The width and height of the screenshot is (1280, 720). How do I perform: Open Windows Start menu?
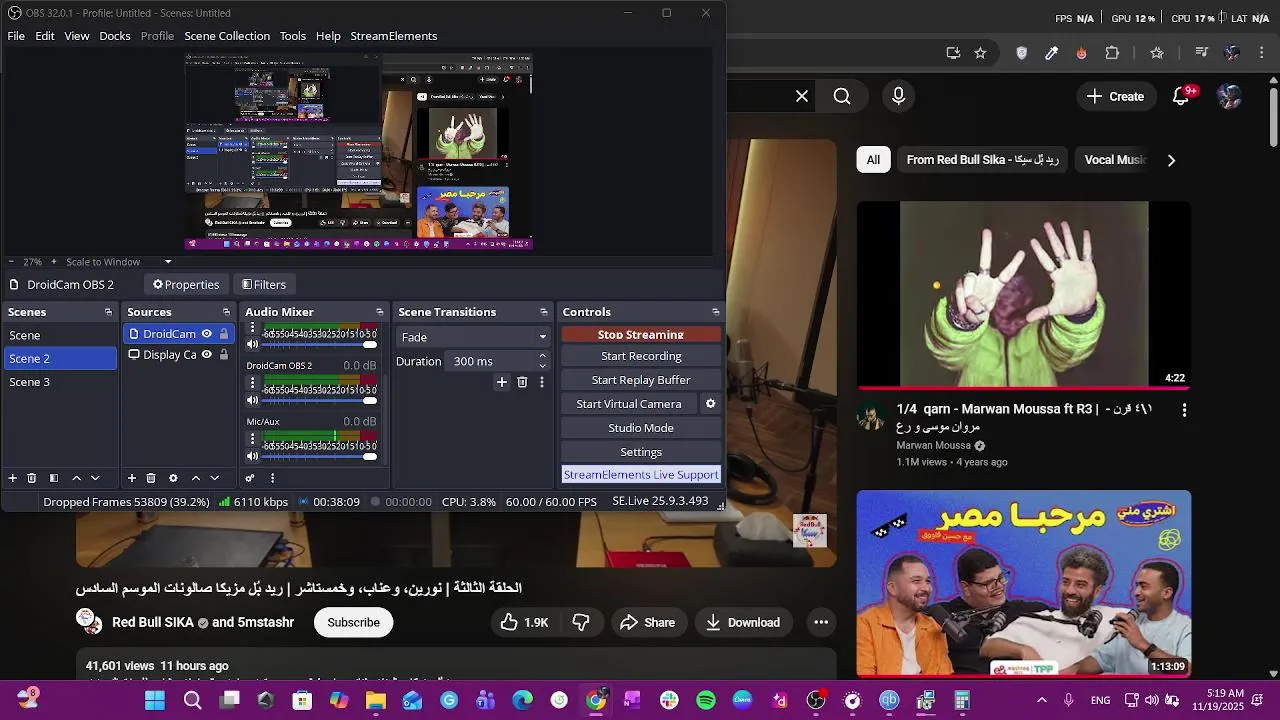coord(155,700)
